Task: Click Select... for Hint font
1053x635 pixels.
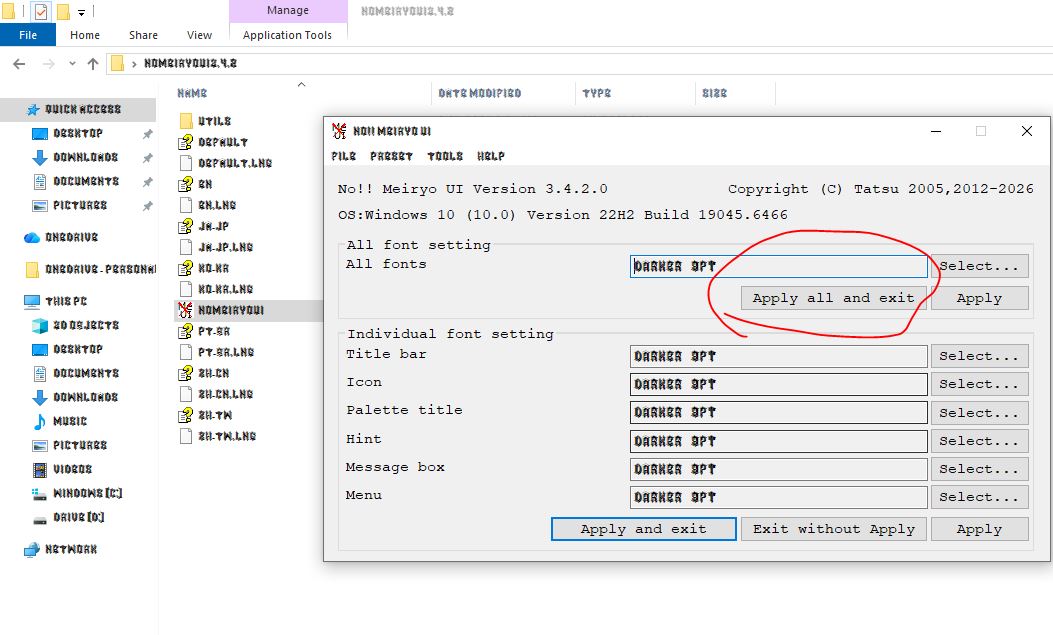Action: (x=979, y=441)
